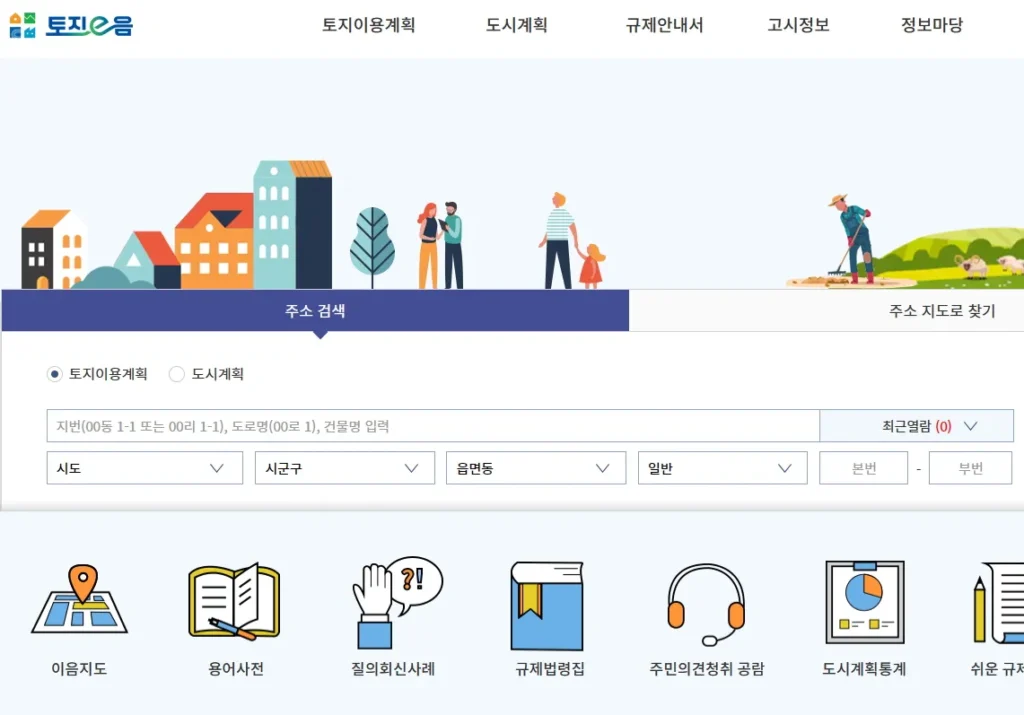Select the 도시계획 radio button
This screenshot has width=1024, height=715.
point(177,374)
